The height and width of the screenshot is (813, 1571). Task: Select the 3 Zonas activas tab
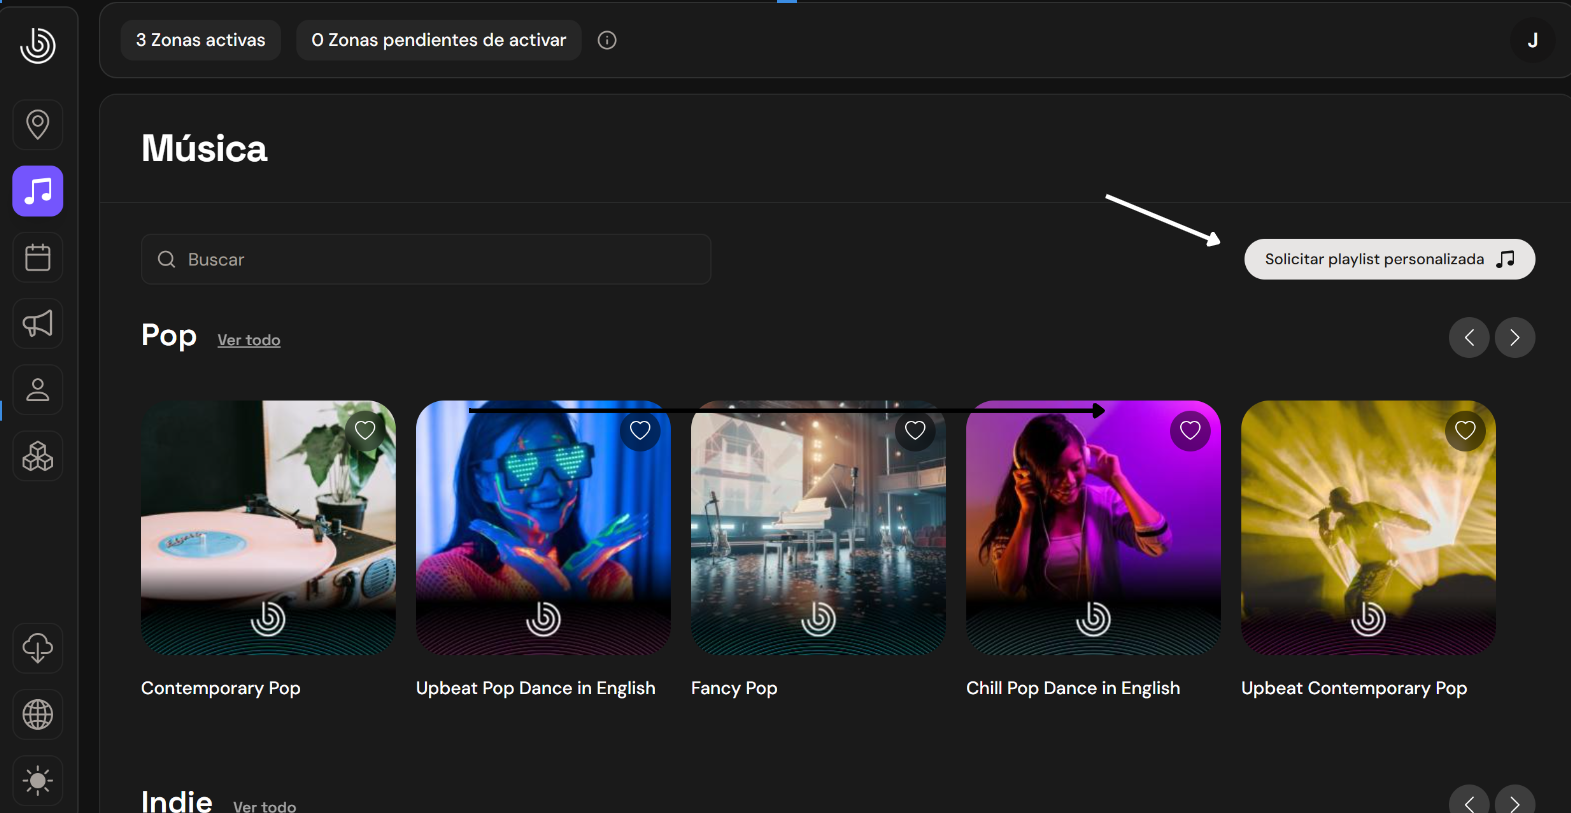tap(201, 40)
